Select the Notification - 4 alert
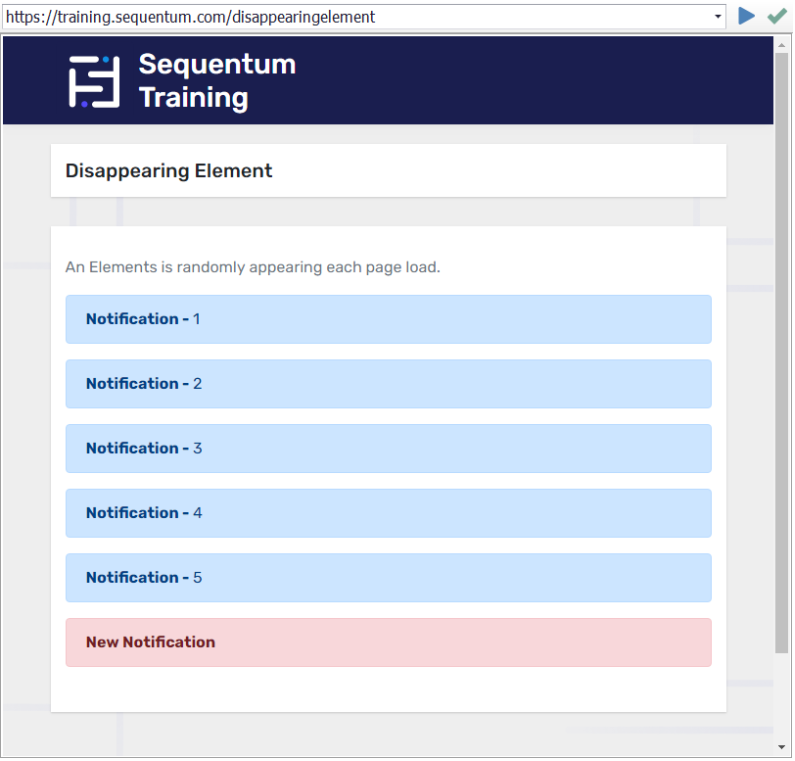The height and width of the screenshot is (761, 795). pos(388,513)
